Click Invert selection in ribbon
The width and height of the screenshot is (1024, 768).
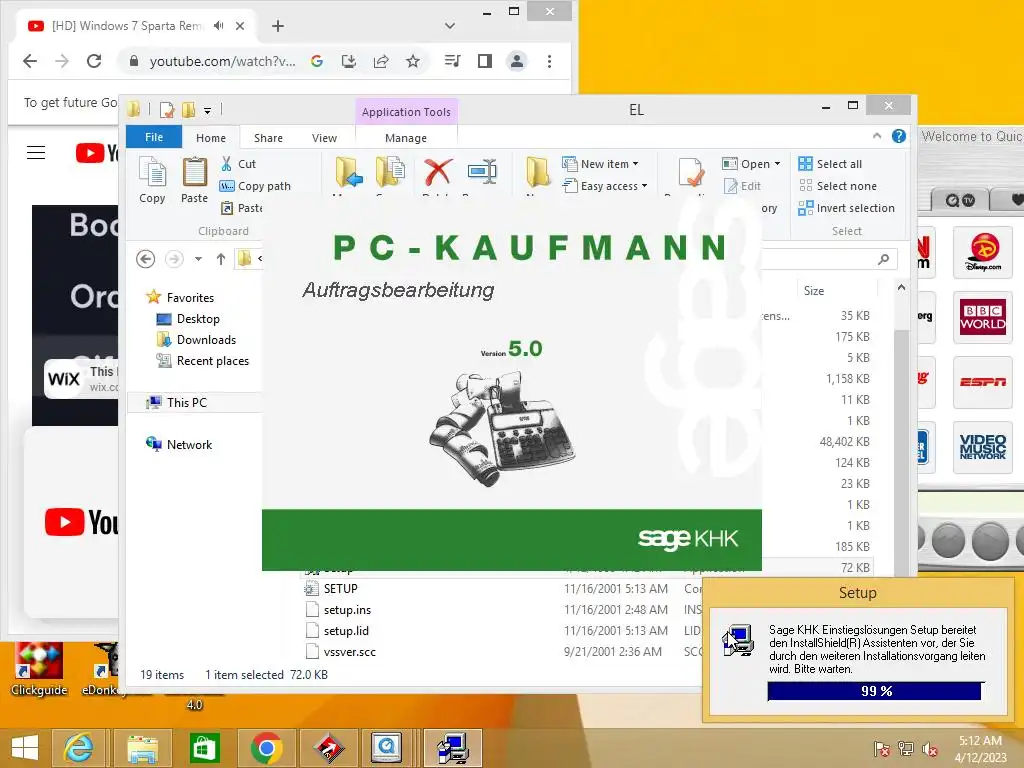846,208
